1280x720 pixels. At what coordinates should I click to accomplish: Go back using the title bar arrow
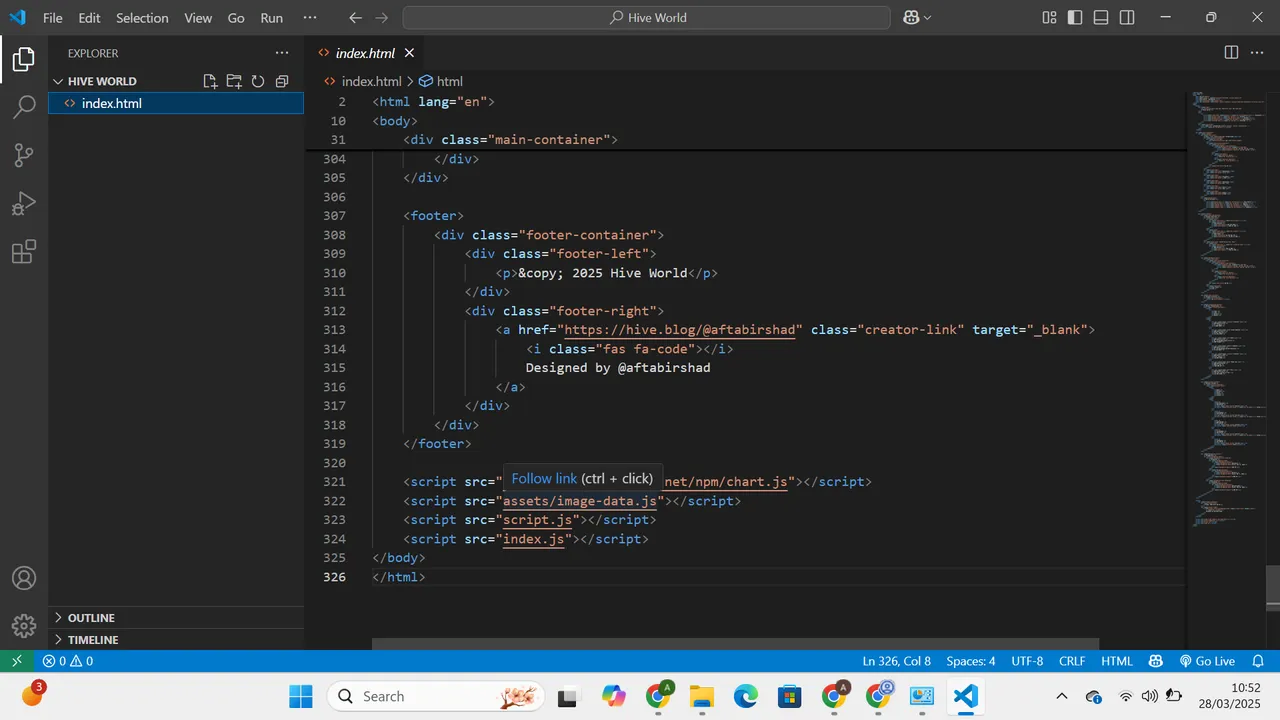355,17
